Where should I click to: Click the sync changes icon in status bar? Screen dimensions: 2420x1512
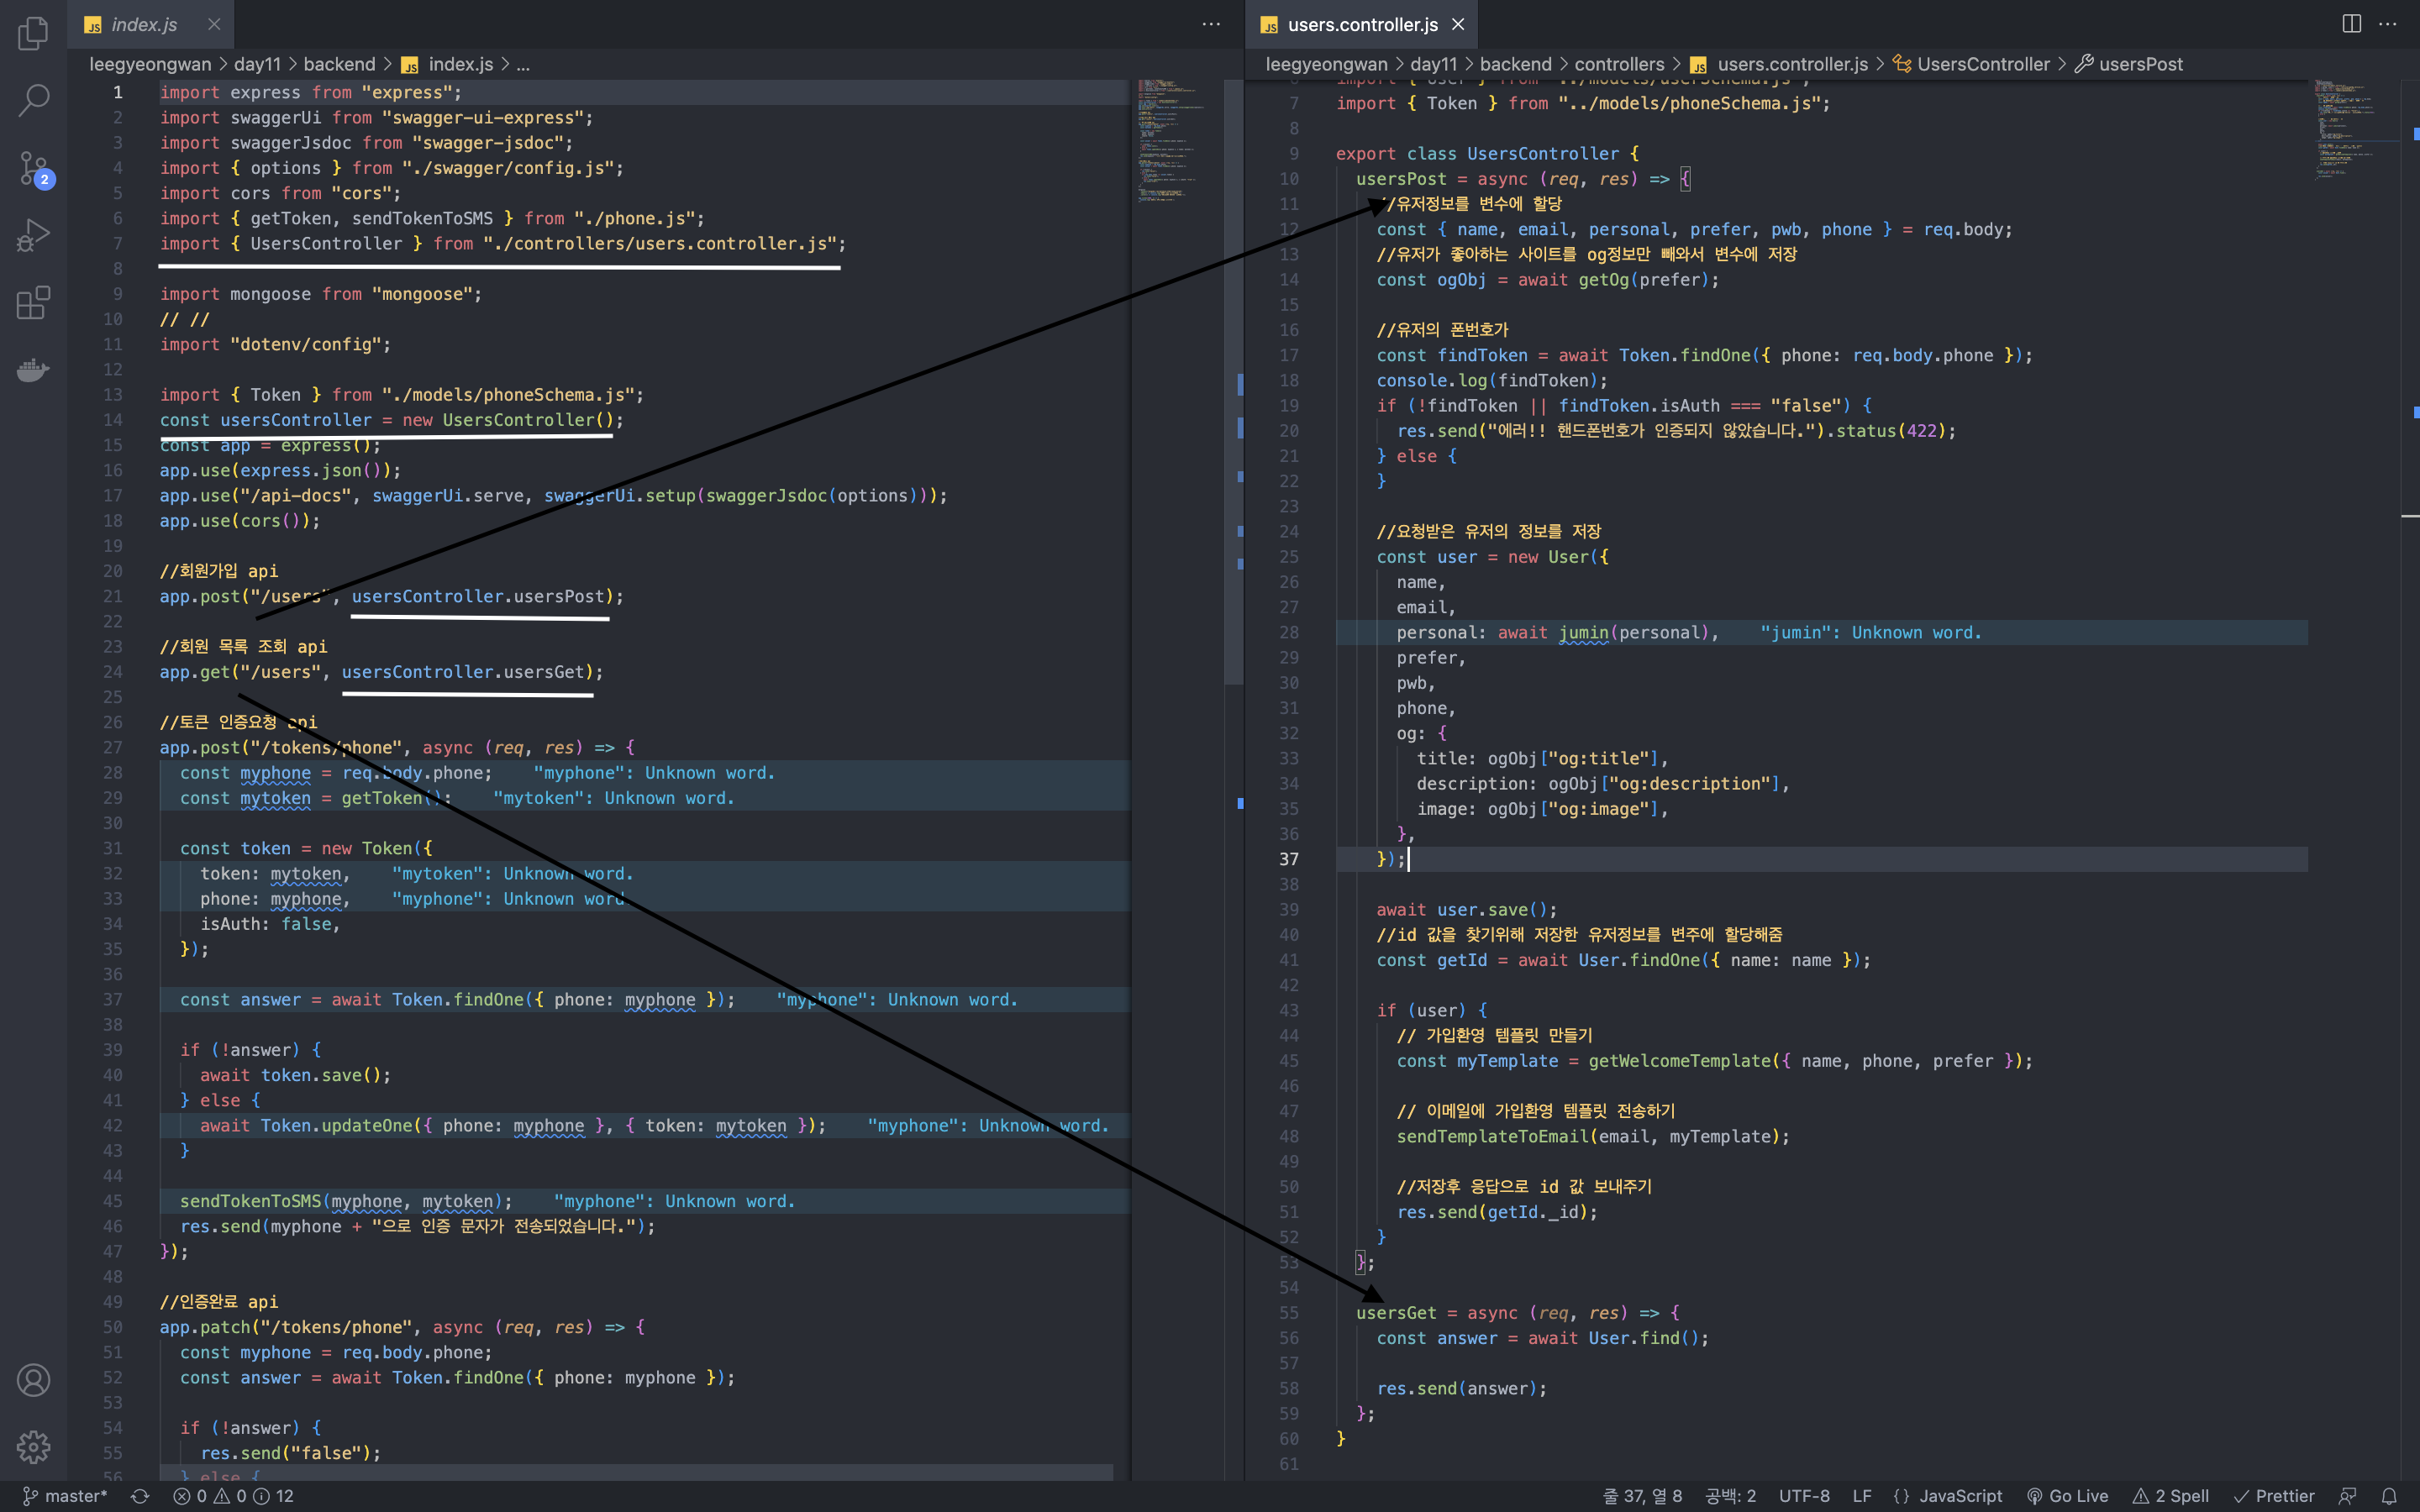pyautogui.click(x=140, y=1496)
